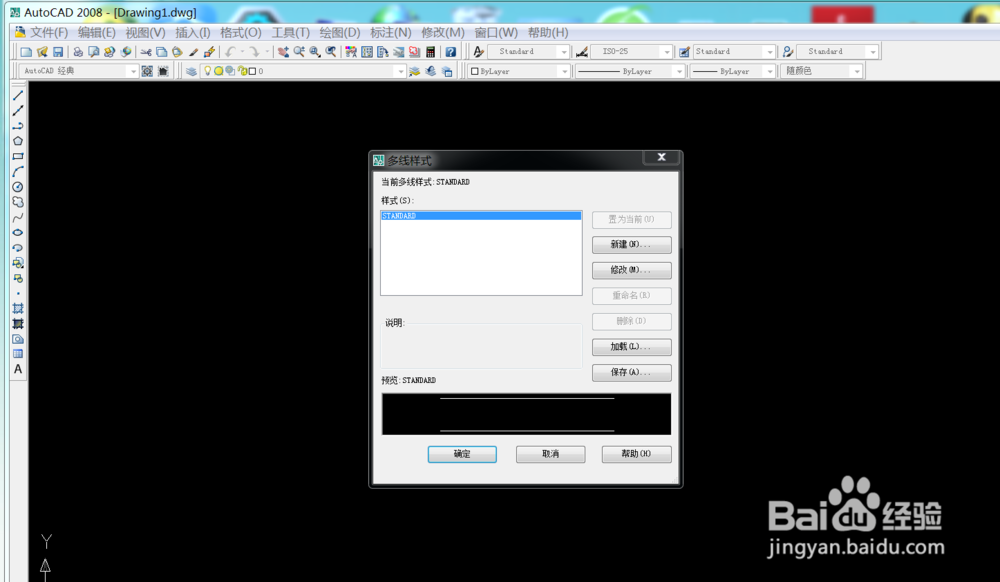Expand the AutoCAD 经典 workspace dropdown
Image resolution: width=1000 pixels, height=582 pixels.
pos(133,71)
